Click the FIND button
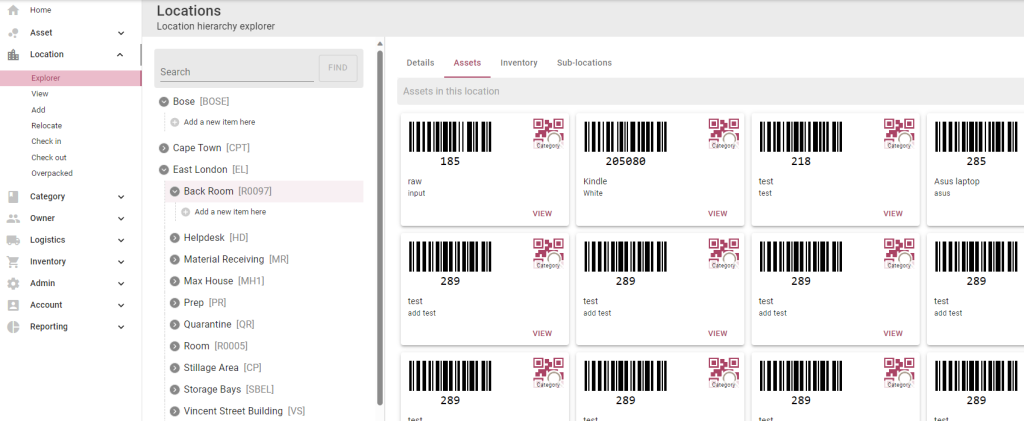Screen dimensions: 1024x421 tap(338, 68)
